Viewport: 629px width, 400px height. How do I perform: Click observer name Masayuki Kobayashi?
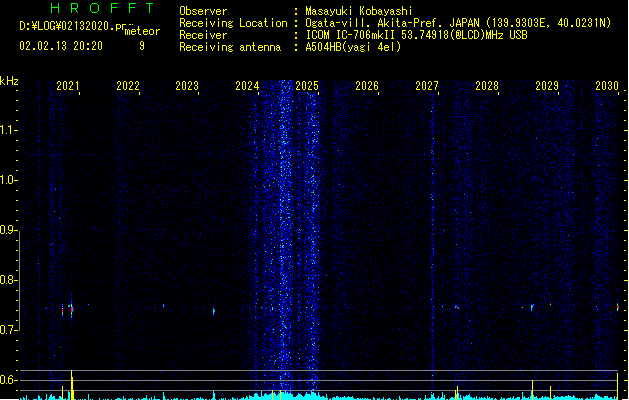tap(359, 11)
